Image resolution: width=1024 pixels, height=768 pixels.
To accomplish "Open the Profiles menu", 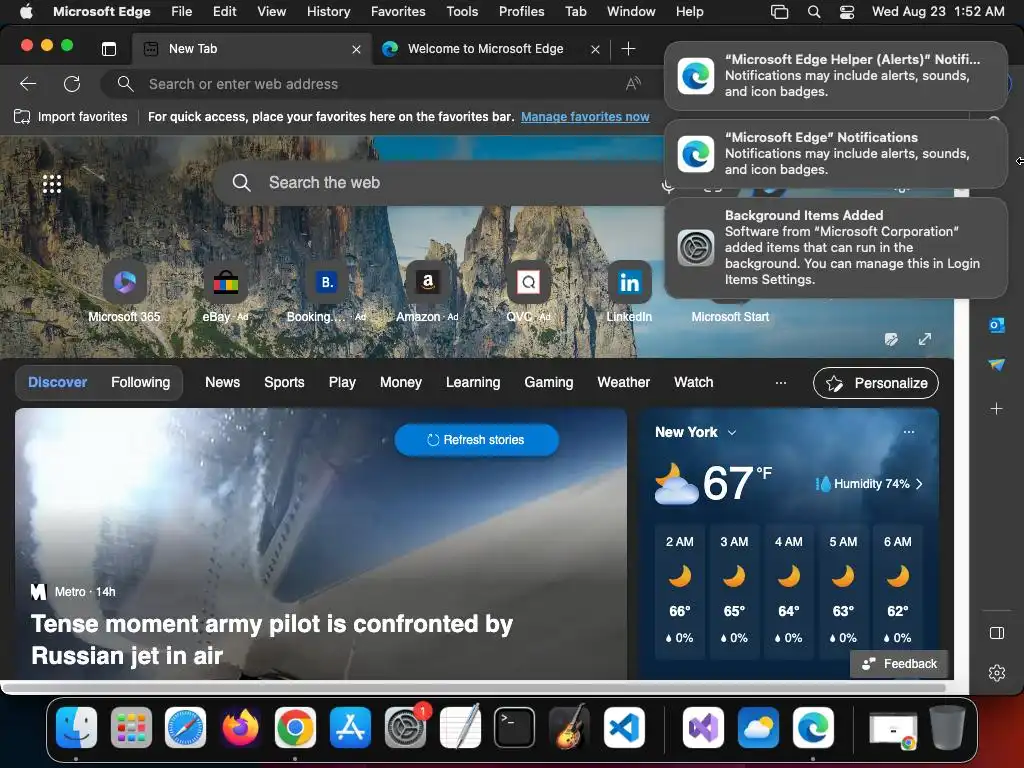I will pos(521,12).
